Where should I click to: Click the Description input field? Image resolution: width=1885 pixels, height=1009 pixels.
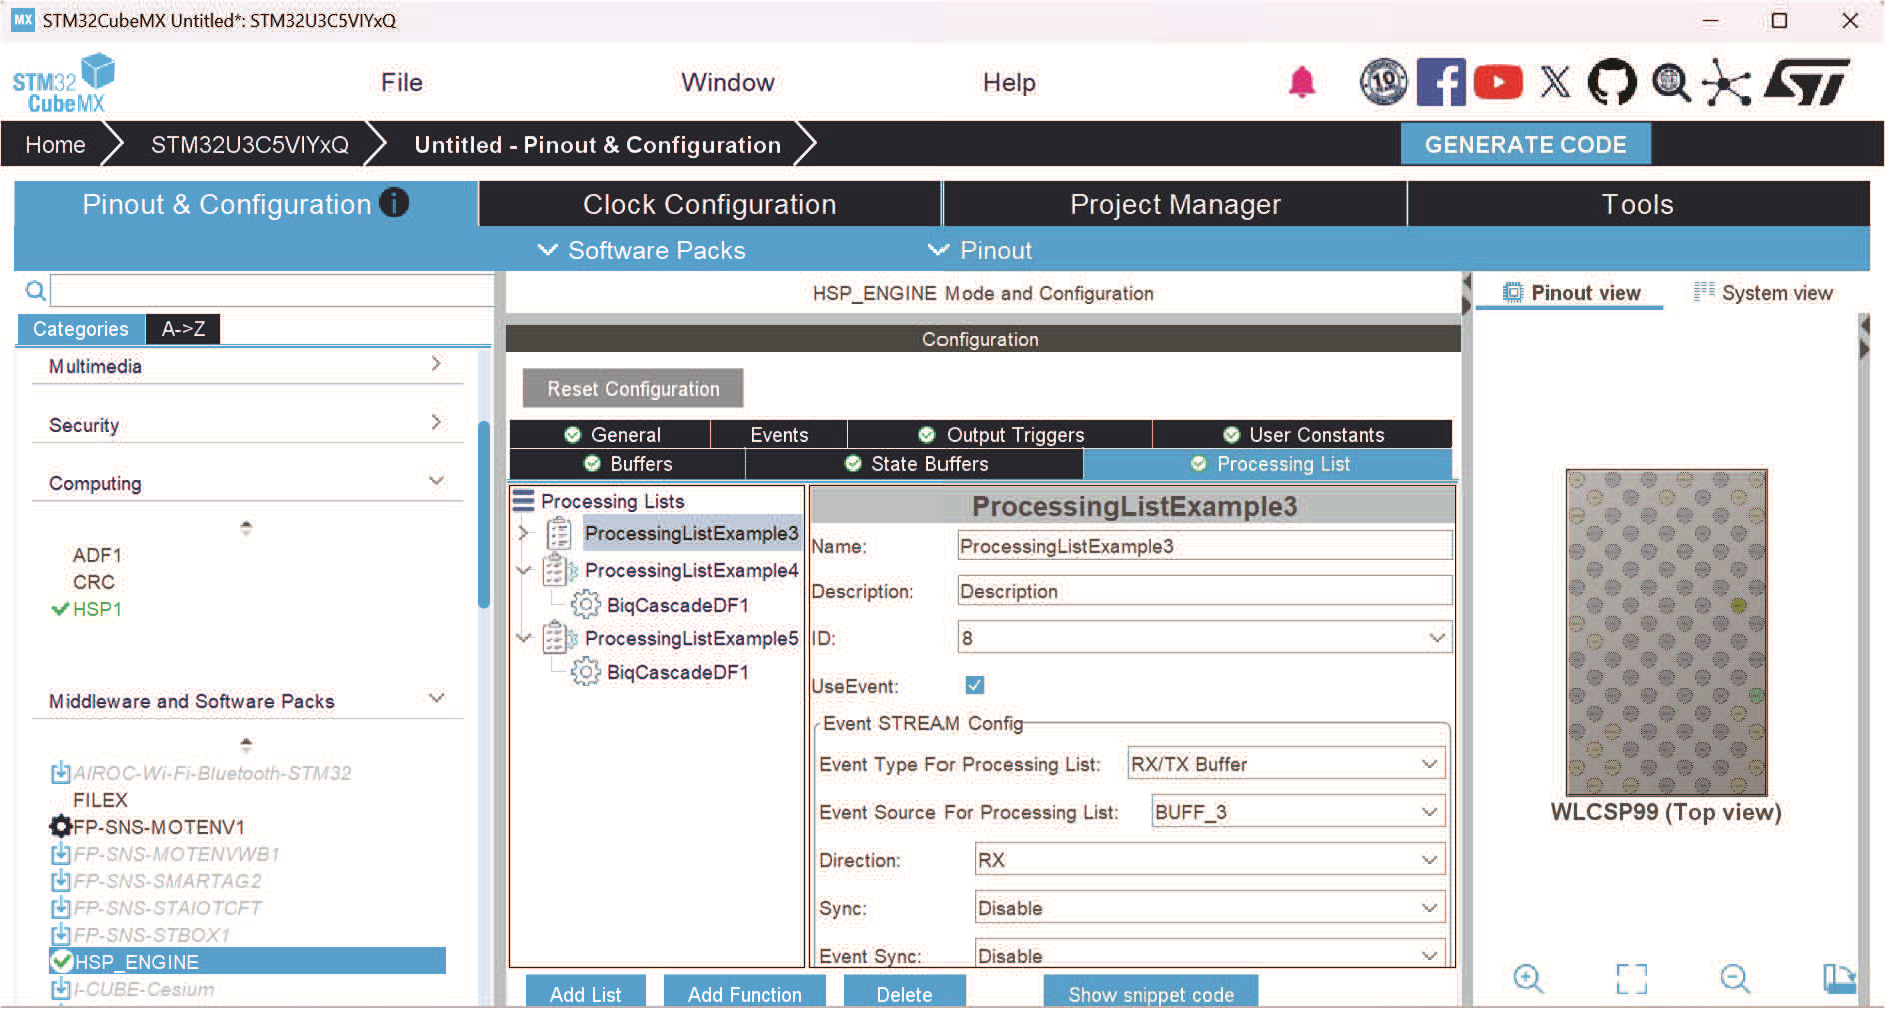(1205, 590)
